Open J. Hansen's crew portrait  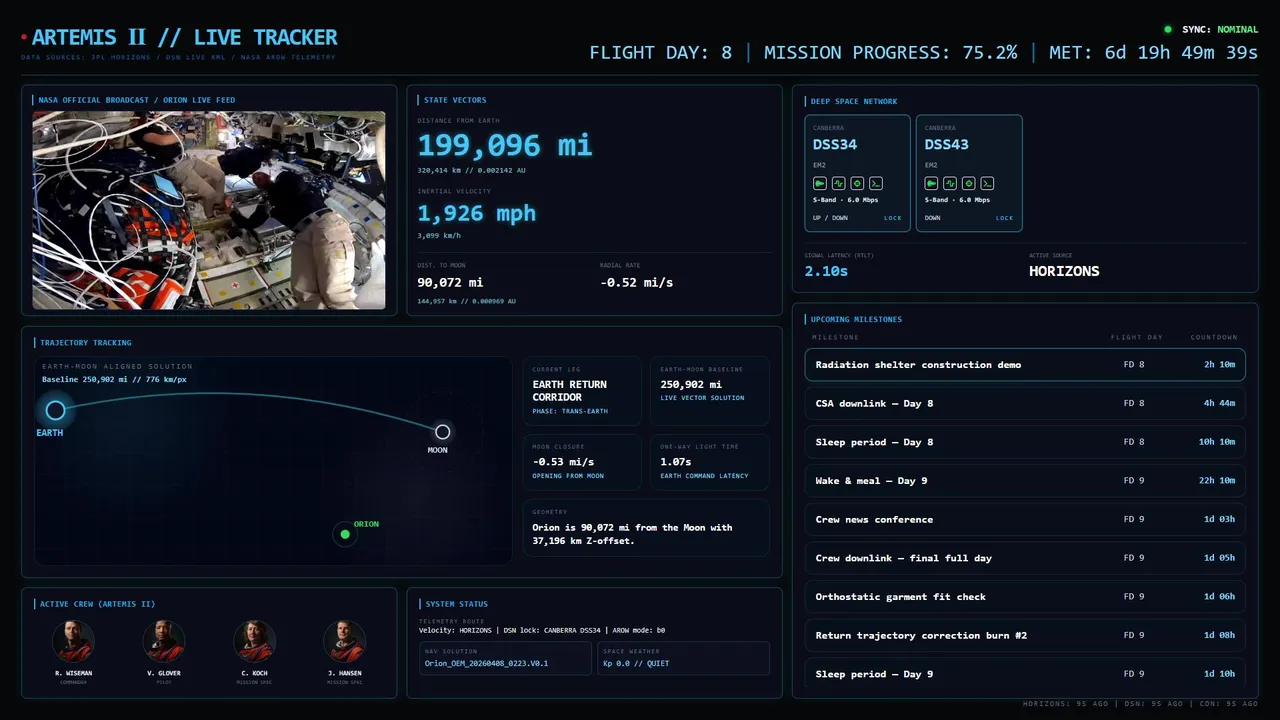345,641
